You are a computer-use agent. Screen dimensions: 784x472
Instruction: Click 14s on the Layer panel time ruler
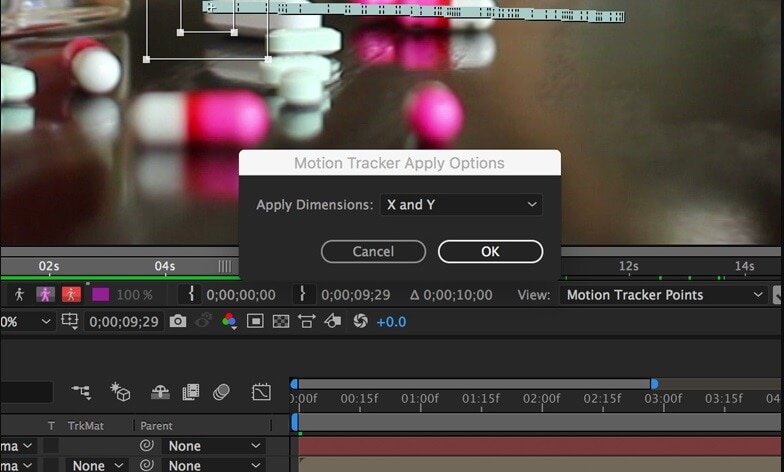744,266
